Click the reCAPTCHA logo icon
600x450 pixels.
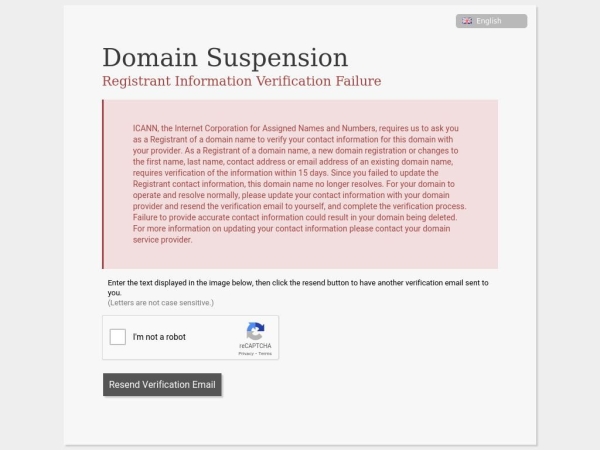[255, 331]
